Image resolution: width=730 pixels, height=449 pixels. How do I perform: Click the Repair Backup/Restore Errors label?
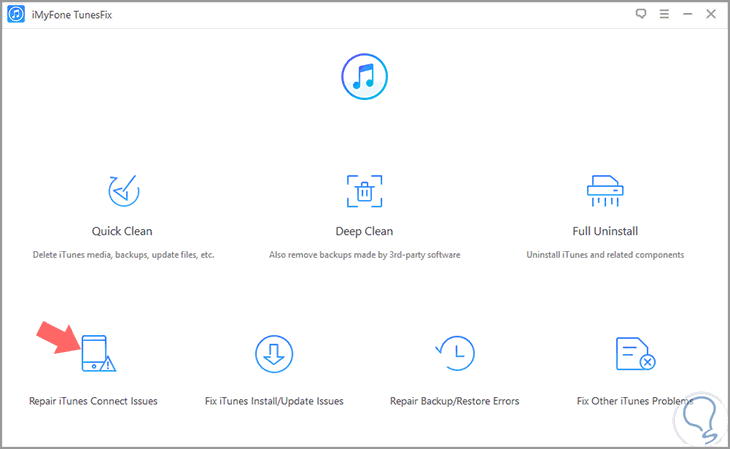[454, 401]
